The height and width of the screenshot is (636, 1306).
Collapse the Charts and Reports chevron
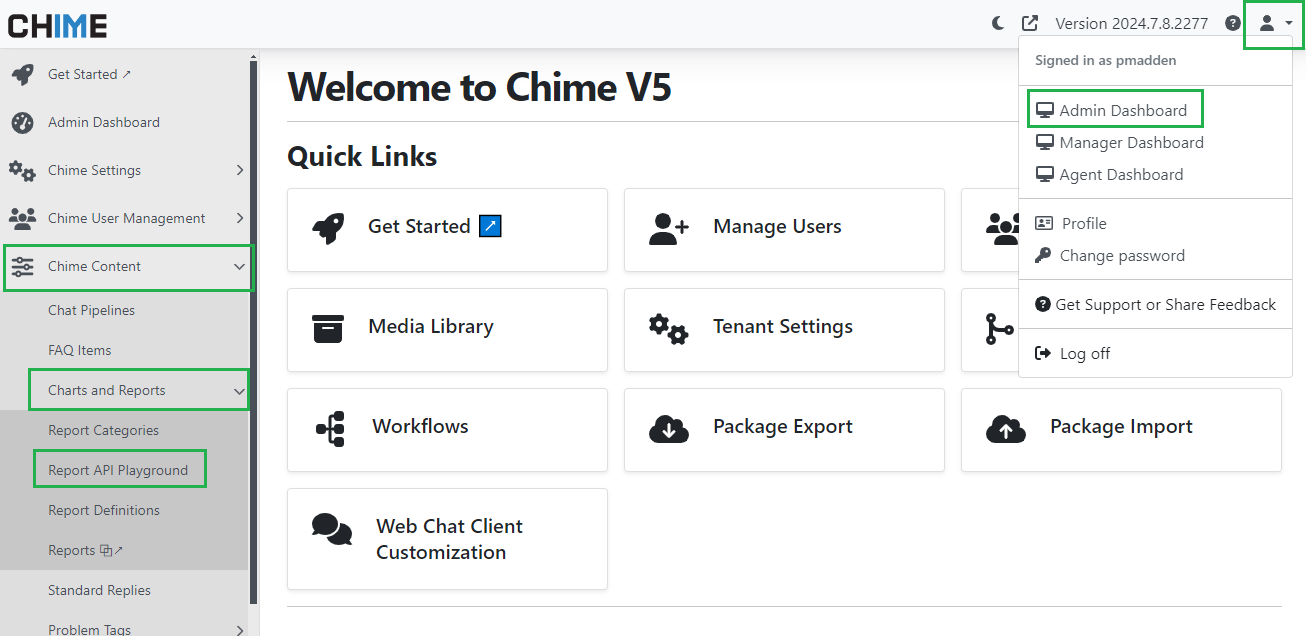[239, 391]
